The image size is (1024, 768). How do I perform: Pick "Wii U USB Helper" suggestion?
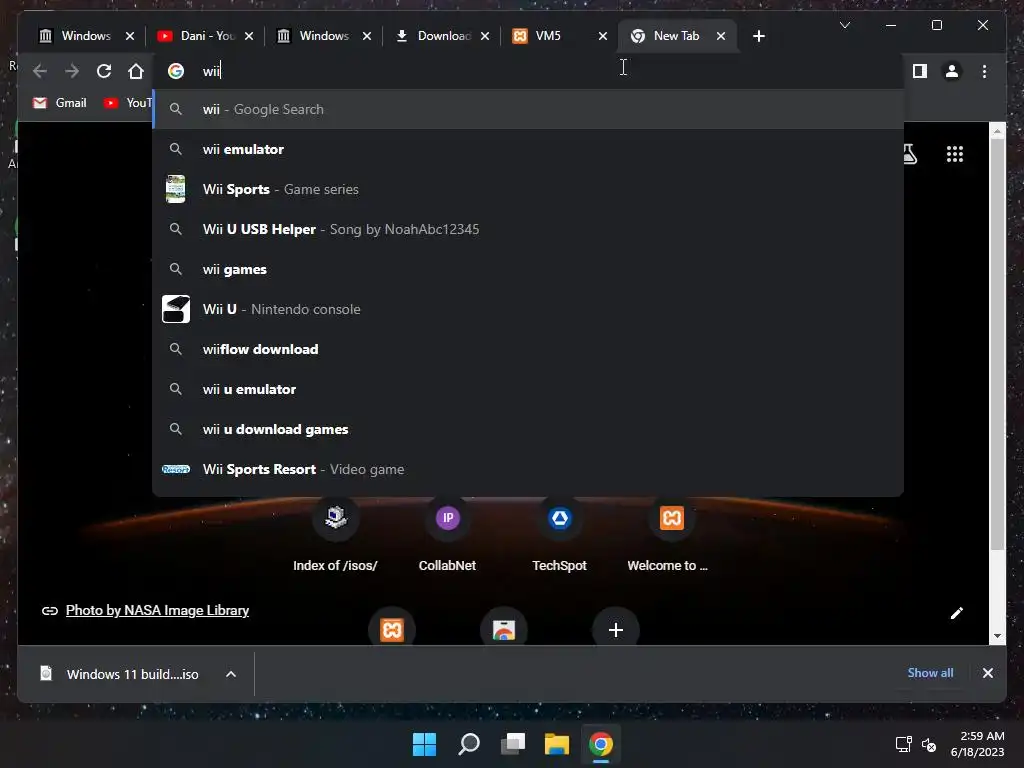click(528, 229)
